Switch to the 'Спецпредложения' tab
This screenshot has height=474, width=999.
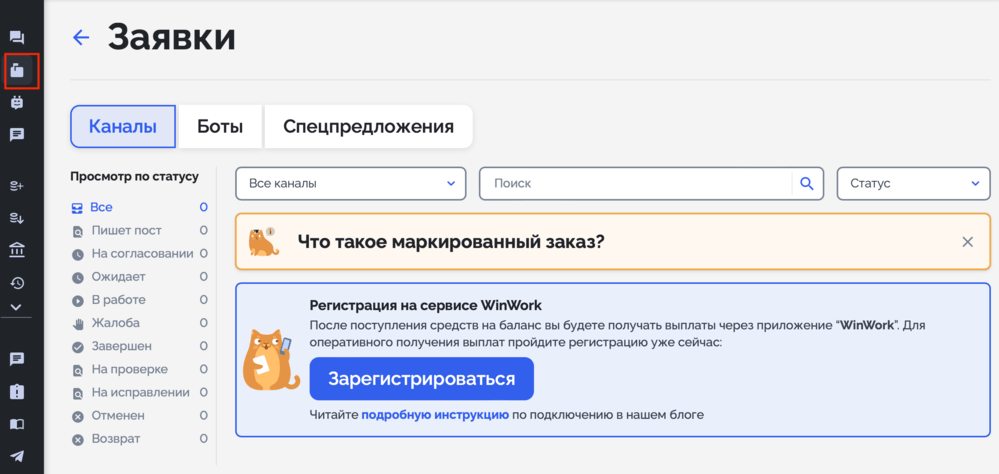(368, 126)
